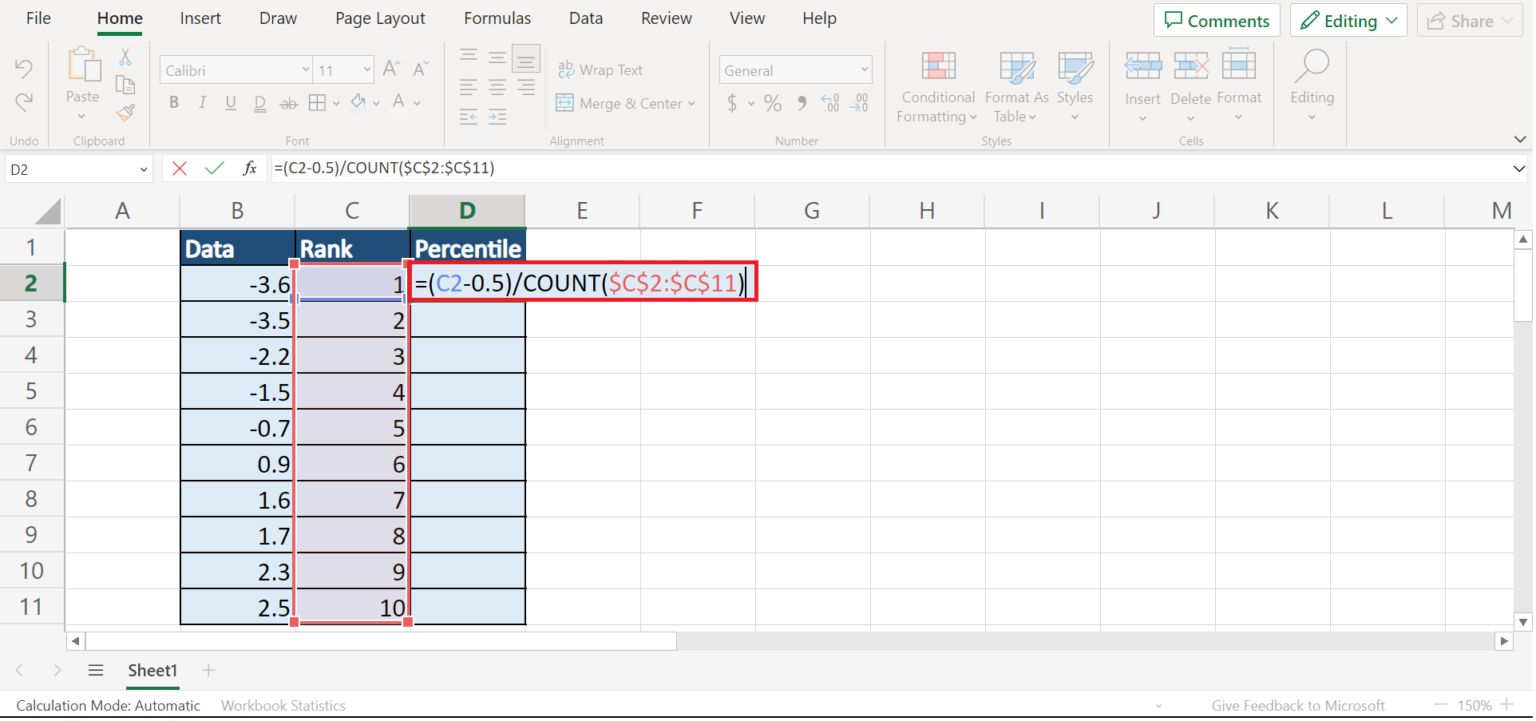Screen dimensions: 1536x721
Task: Click the Format Painter icon
Action: click(x=126, y=113)
